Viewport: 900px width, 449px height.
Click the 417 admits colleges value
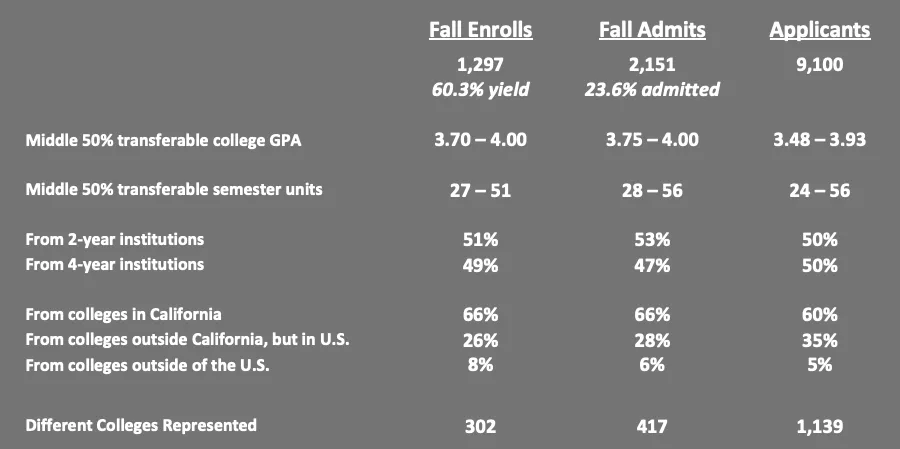(x=652, y=426)
